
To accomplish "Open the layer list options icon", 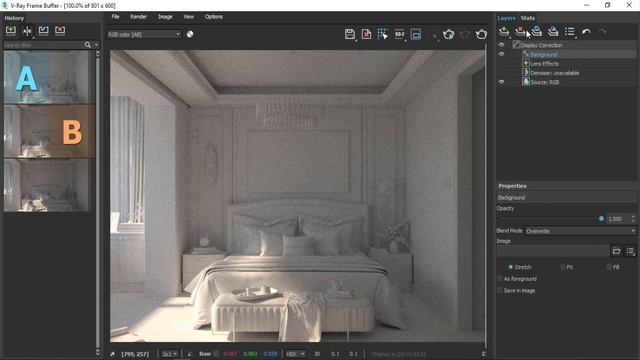I will pos(570,31).
